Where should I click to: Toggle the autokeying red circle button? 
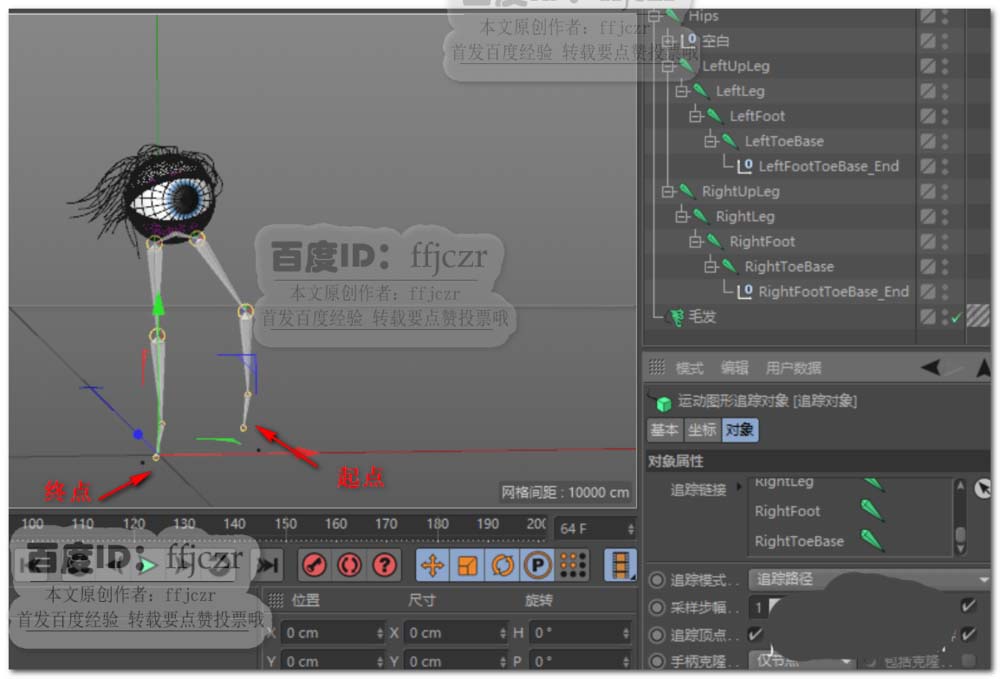349,565
